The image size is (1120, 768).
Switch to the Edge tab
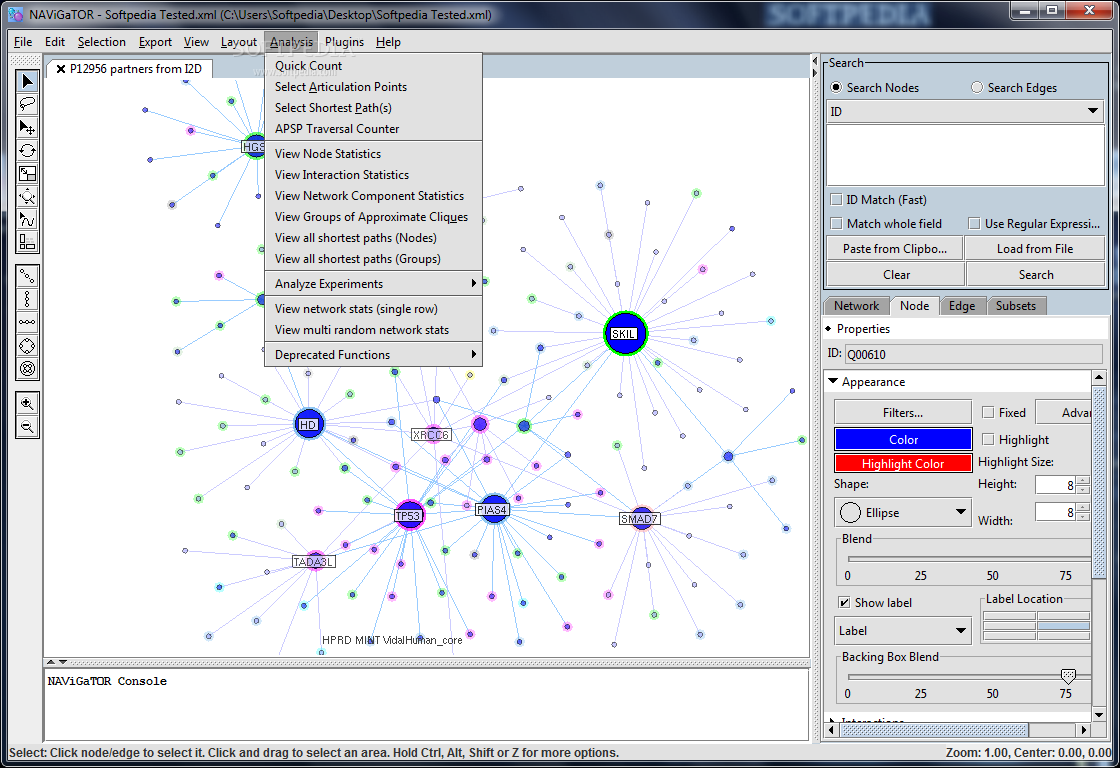point(961,306)
